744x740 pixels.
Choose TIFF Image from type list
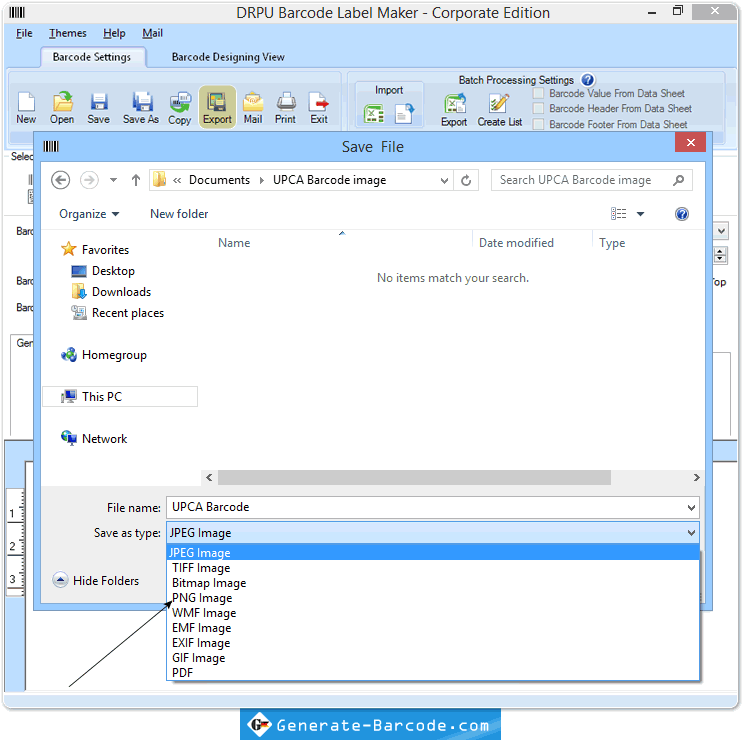point(433,568)
